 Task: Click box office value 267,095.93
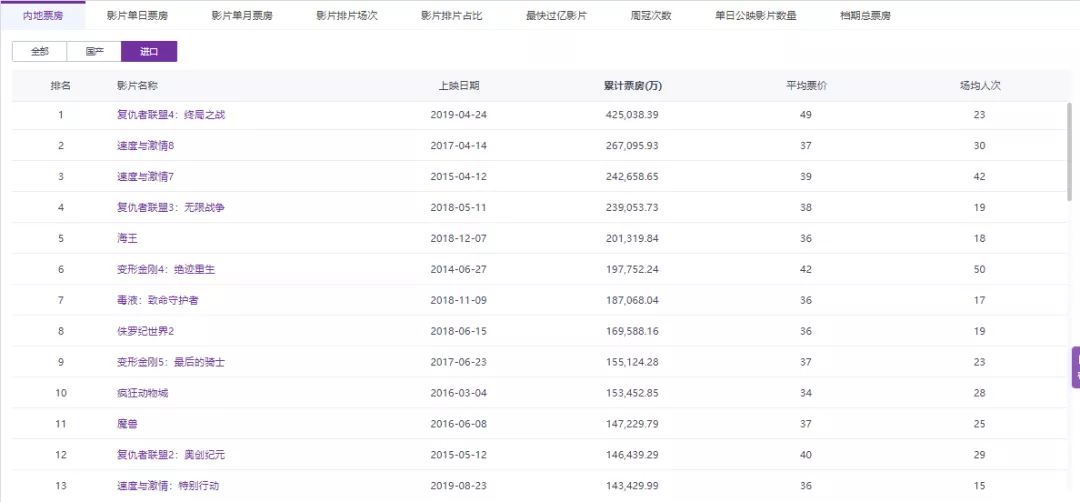[632, 146]
